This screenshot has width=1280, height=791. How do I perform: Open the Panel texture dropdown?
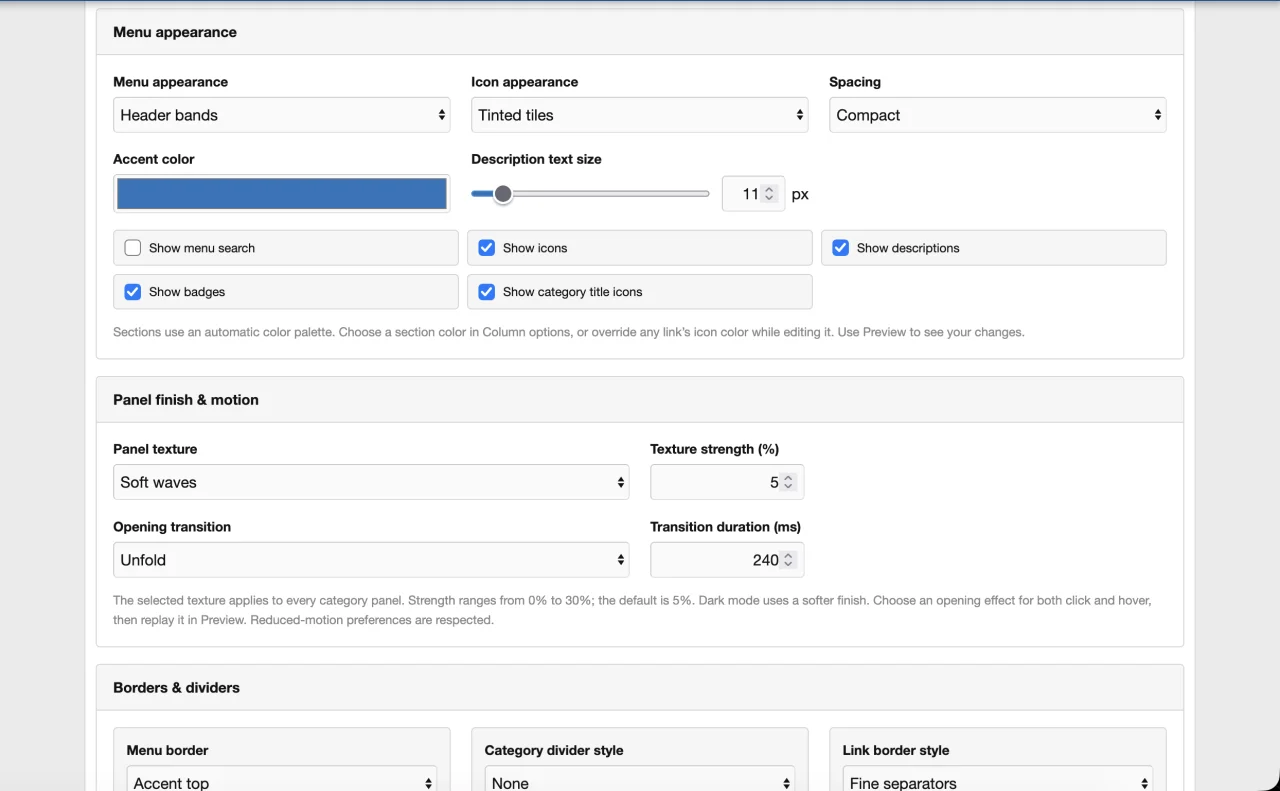click(371, 482)
